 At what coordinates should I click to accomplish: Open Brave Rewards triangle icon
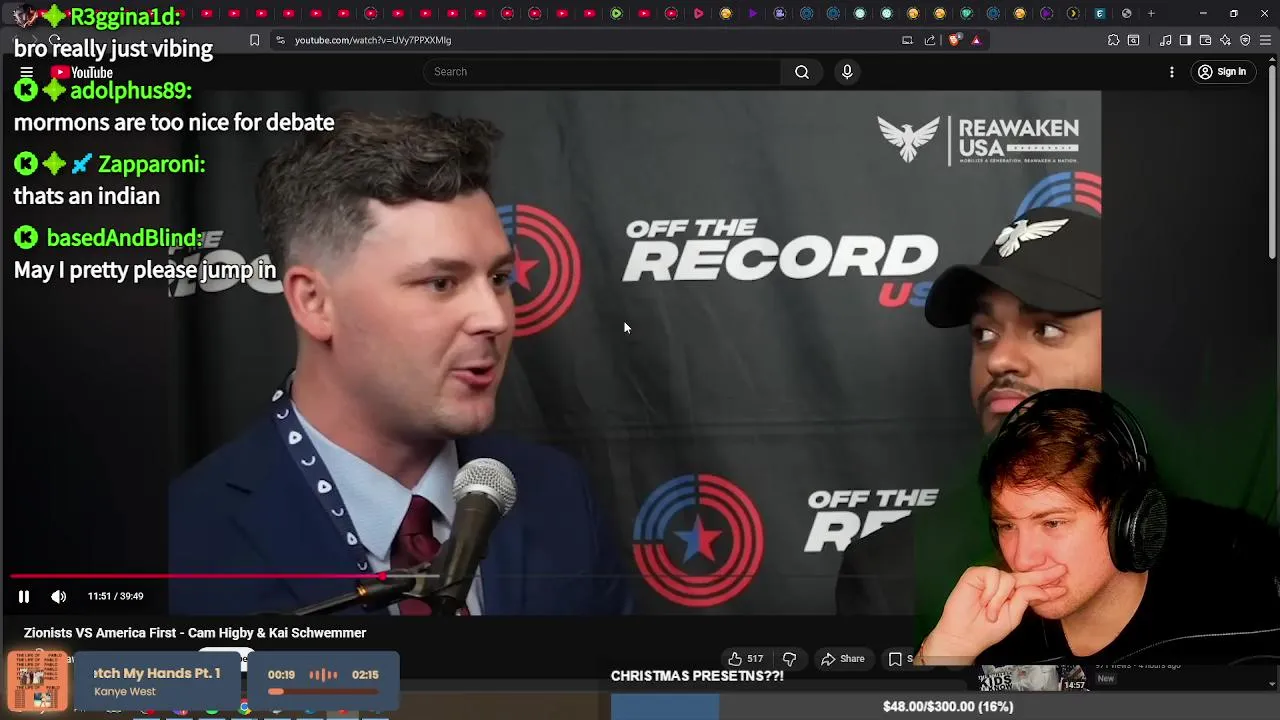click(x=976, y=40)
